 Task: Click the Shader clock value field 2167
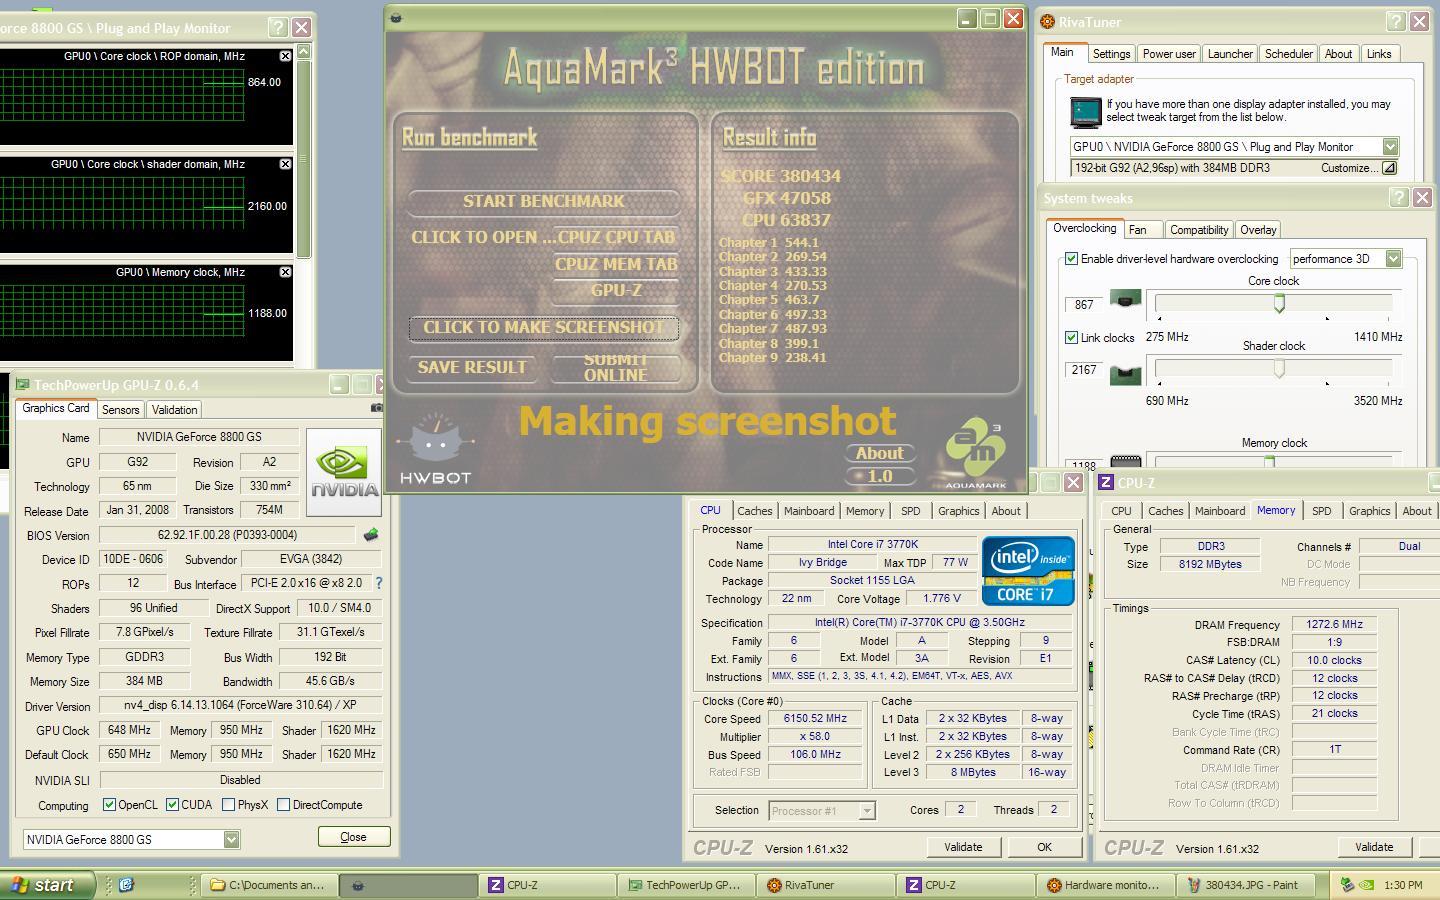pos(1084,370)
